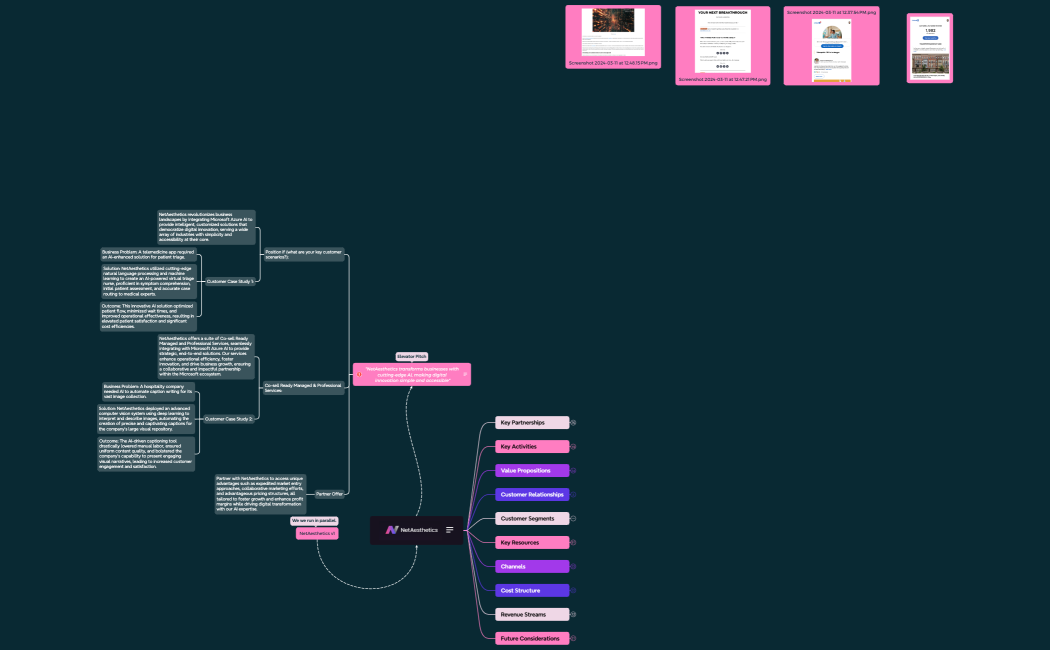Click the Elevator Pitch label
The image size is (1050, 650).
(411, 356)
